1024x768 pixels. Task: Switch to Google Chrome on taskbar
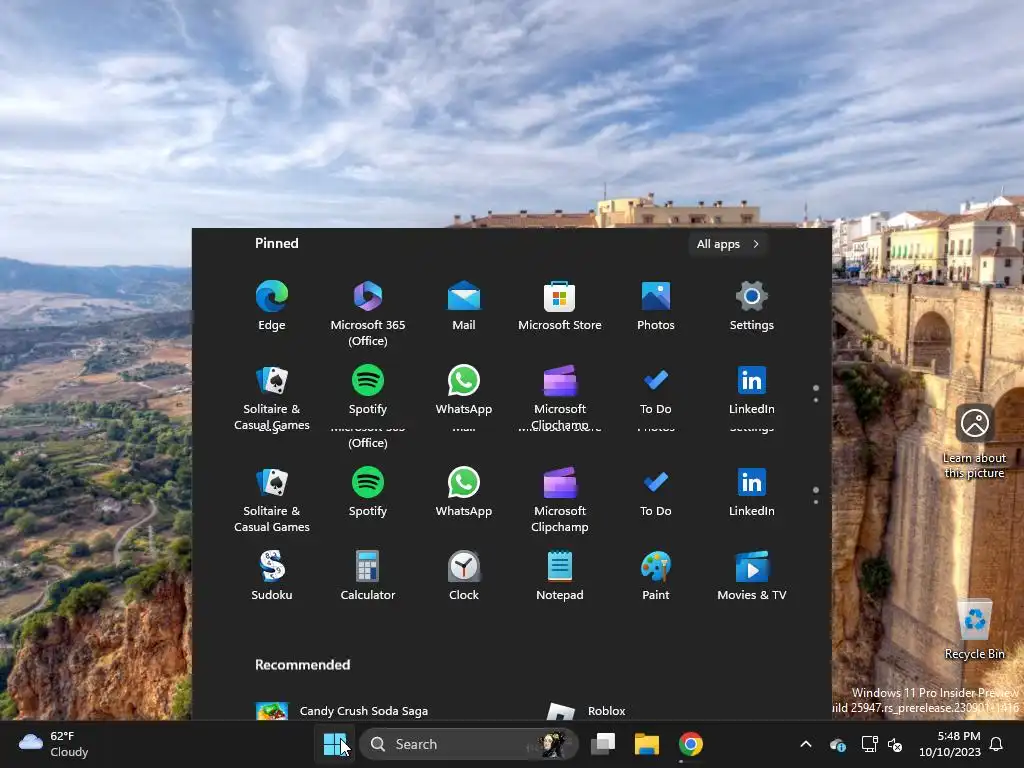point(691,744)
